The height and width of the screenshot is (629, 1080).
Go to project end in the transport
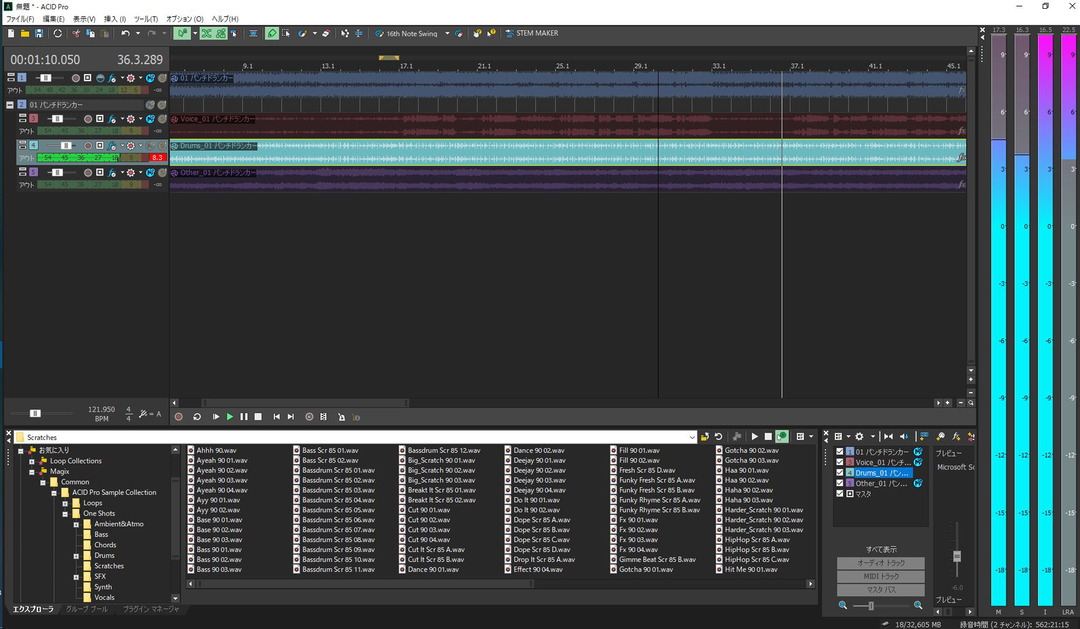[291, 417]
